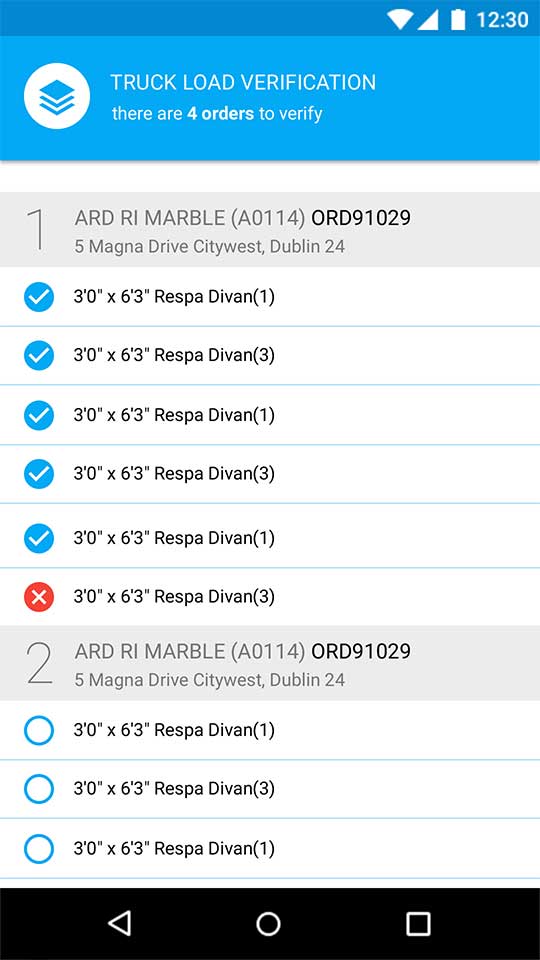Toggle fifth checked item Respa Divan(1) in order 1
Image resolution: width=540 pixels, height=960 pixels.
coord(39,538)
